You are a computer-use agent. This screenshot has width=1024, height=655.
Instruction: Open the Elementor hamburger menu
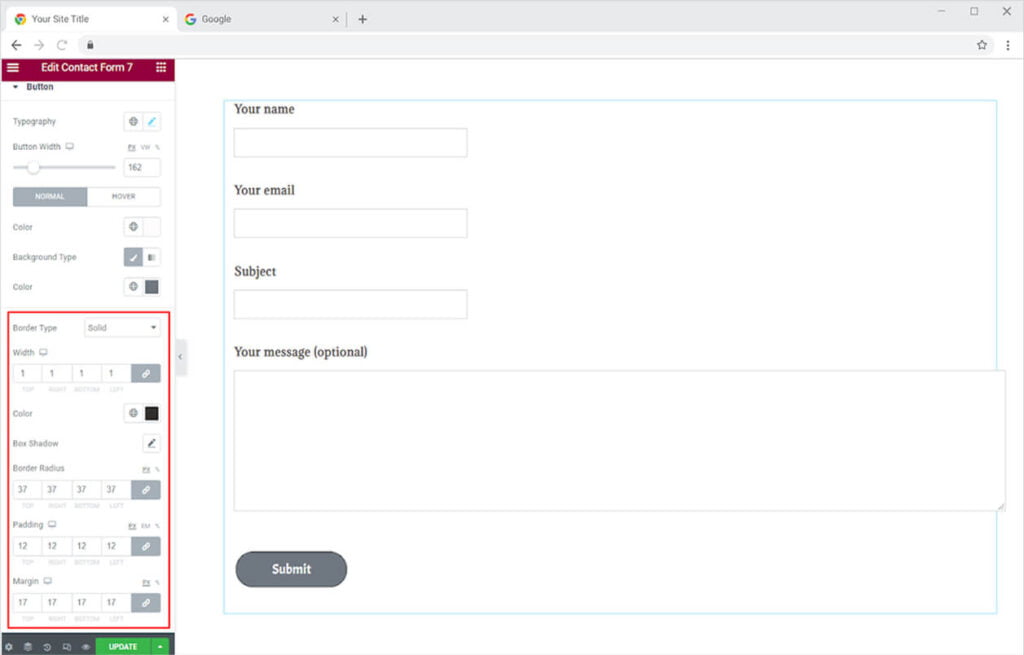point(13,68)
